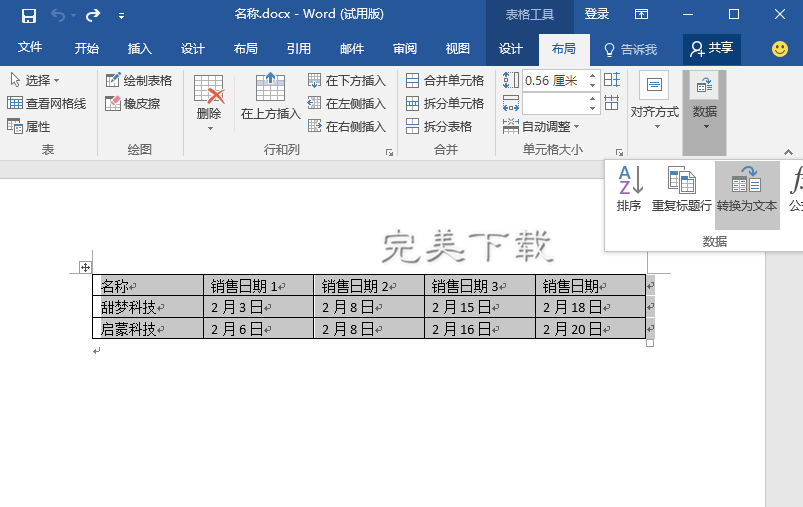
Task: Click the 共享 share button
Action: 712,49
